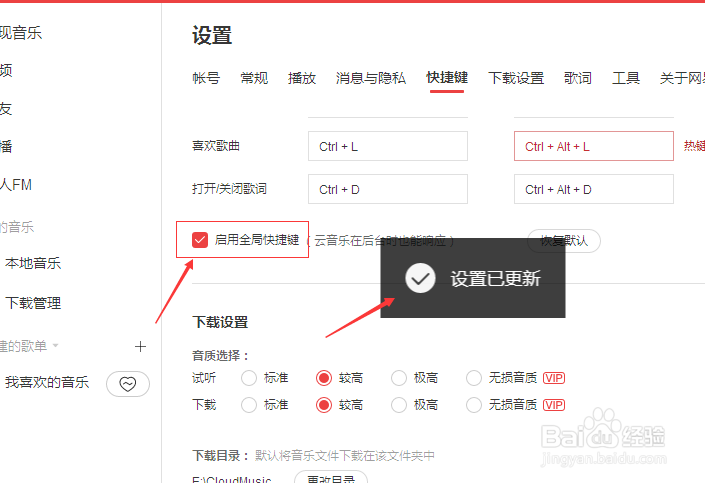
Task: Open the 快捷键 tab
Action: pos(447,78)
